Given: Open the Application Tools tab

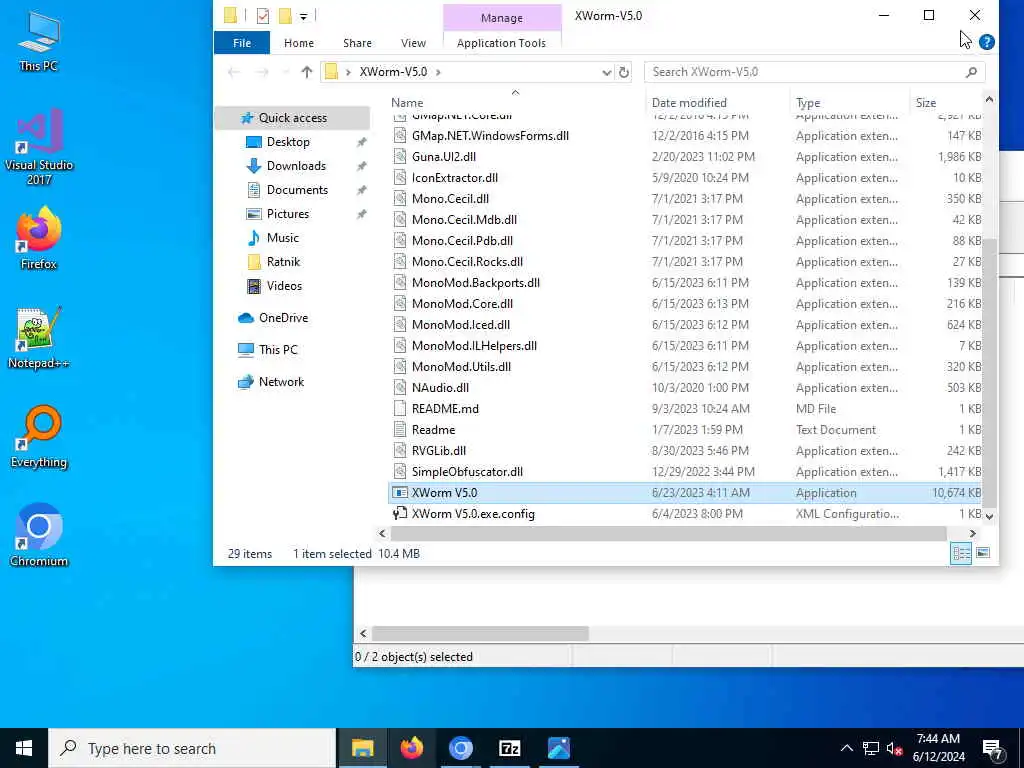Looking at the screenshot, I should [501, 43].
